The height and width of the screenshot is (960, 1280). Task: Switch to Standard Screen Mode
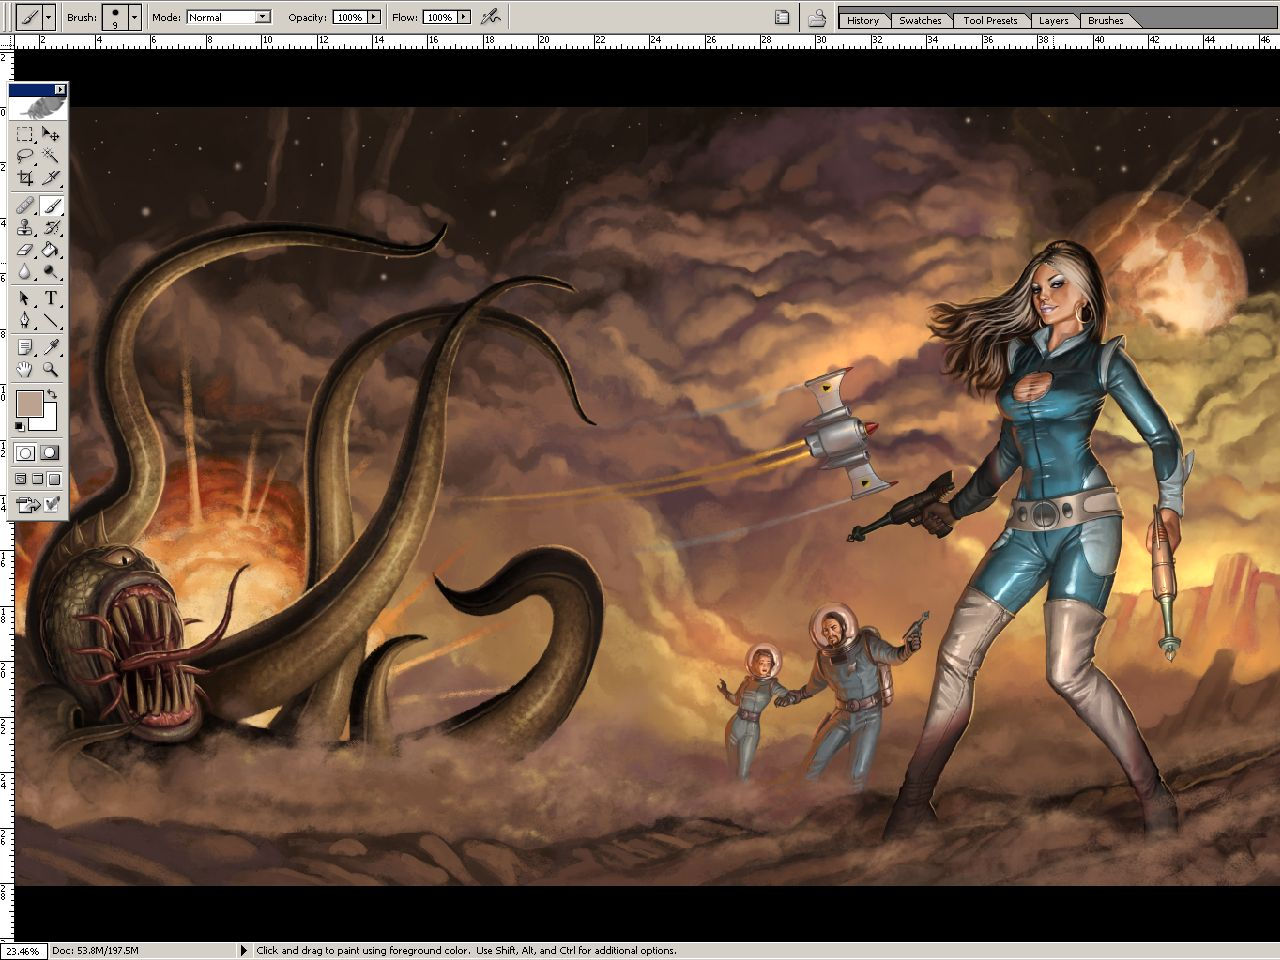[x=21, y=479]
